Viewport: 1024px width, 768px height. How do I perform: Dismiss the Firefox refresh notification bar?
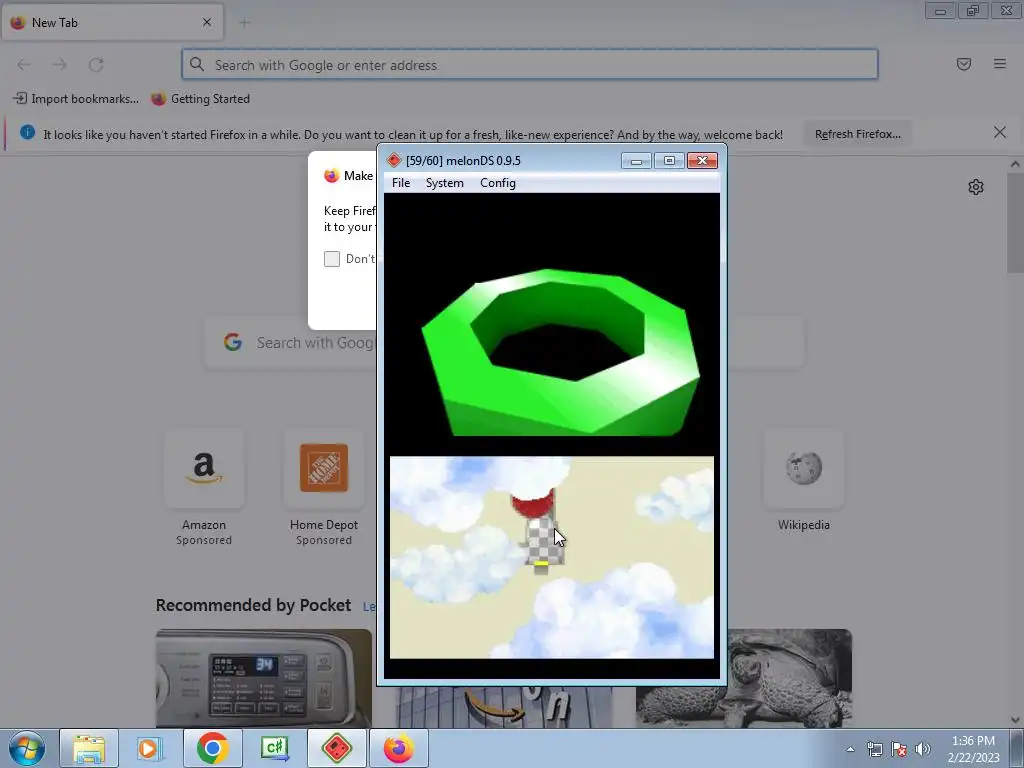point(1000,133)
